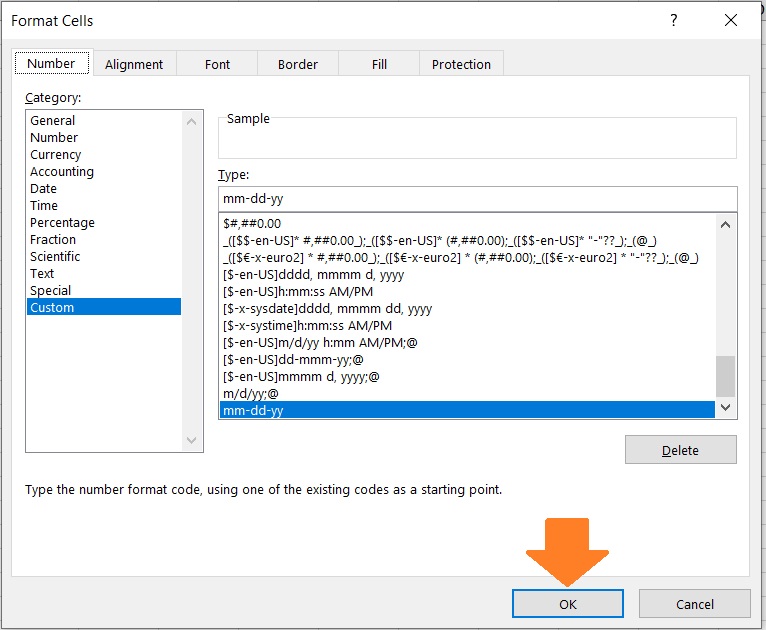Confirm the format with OK

click(x=567, y=604)
